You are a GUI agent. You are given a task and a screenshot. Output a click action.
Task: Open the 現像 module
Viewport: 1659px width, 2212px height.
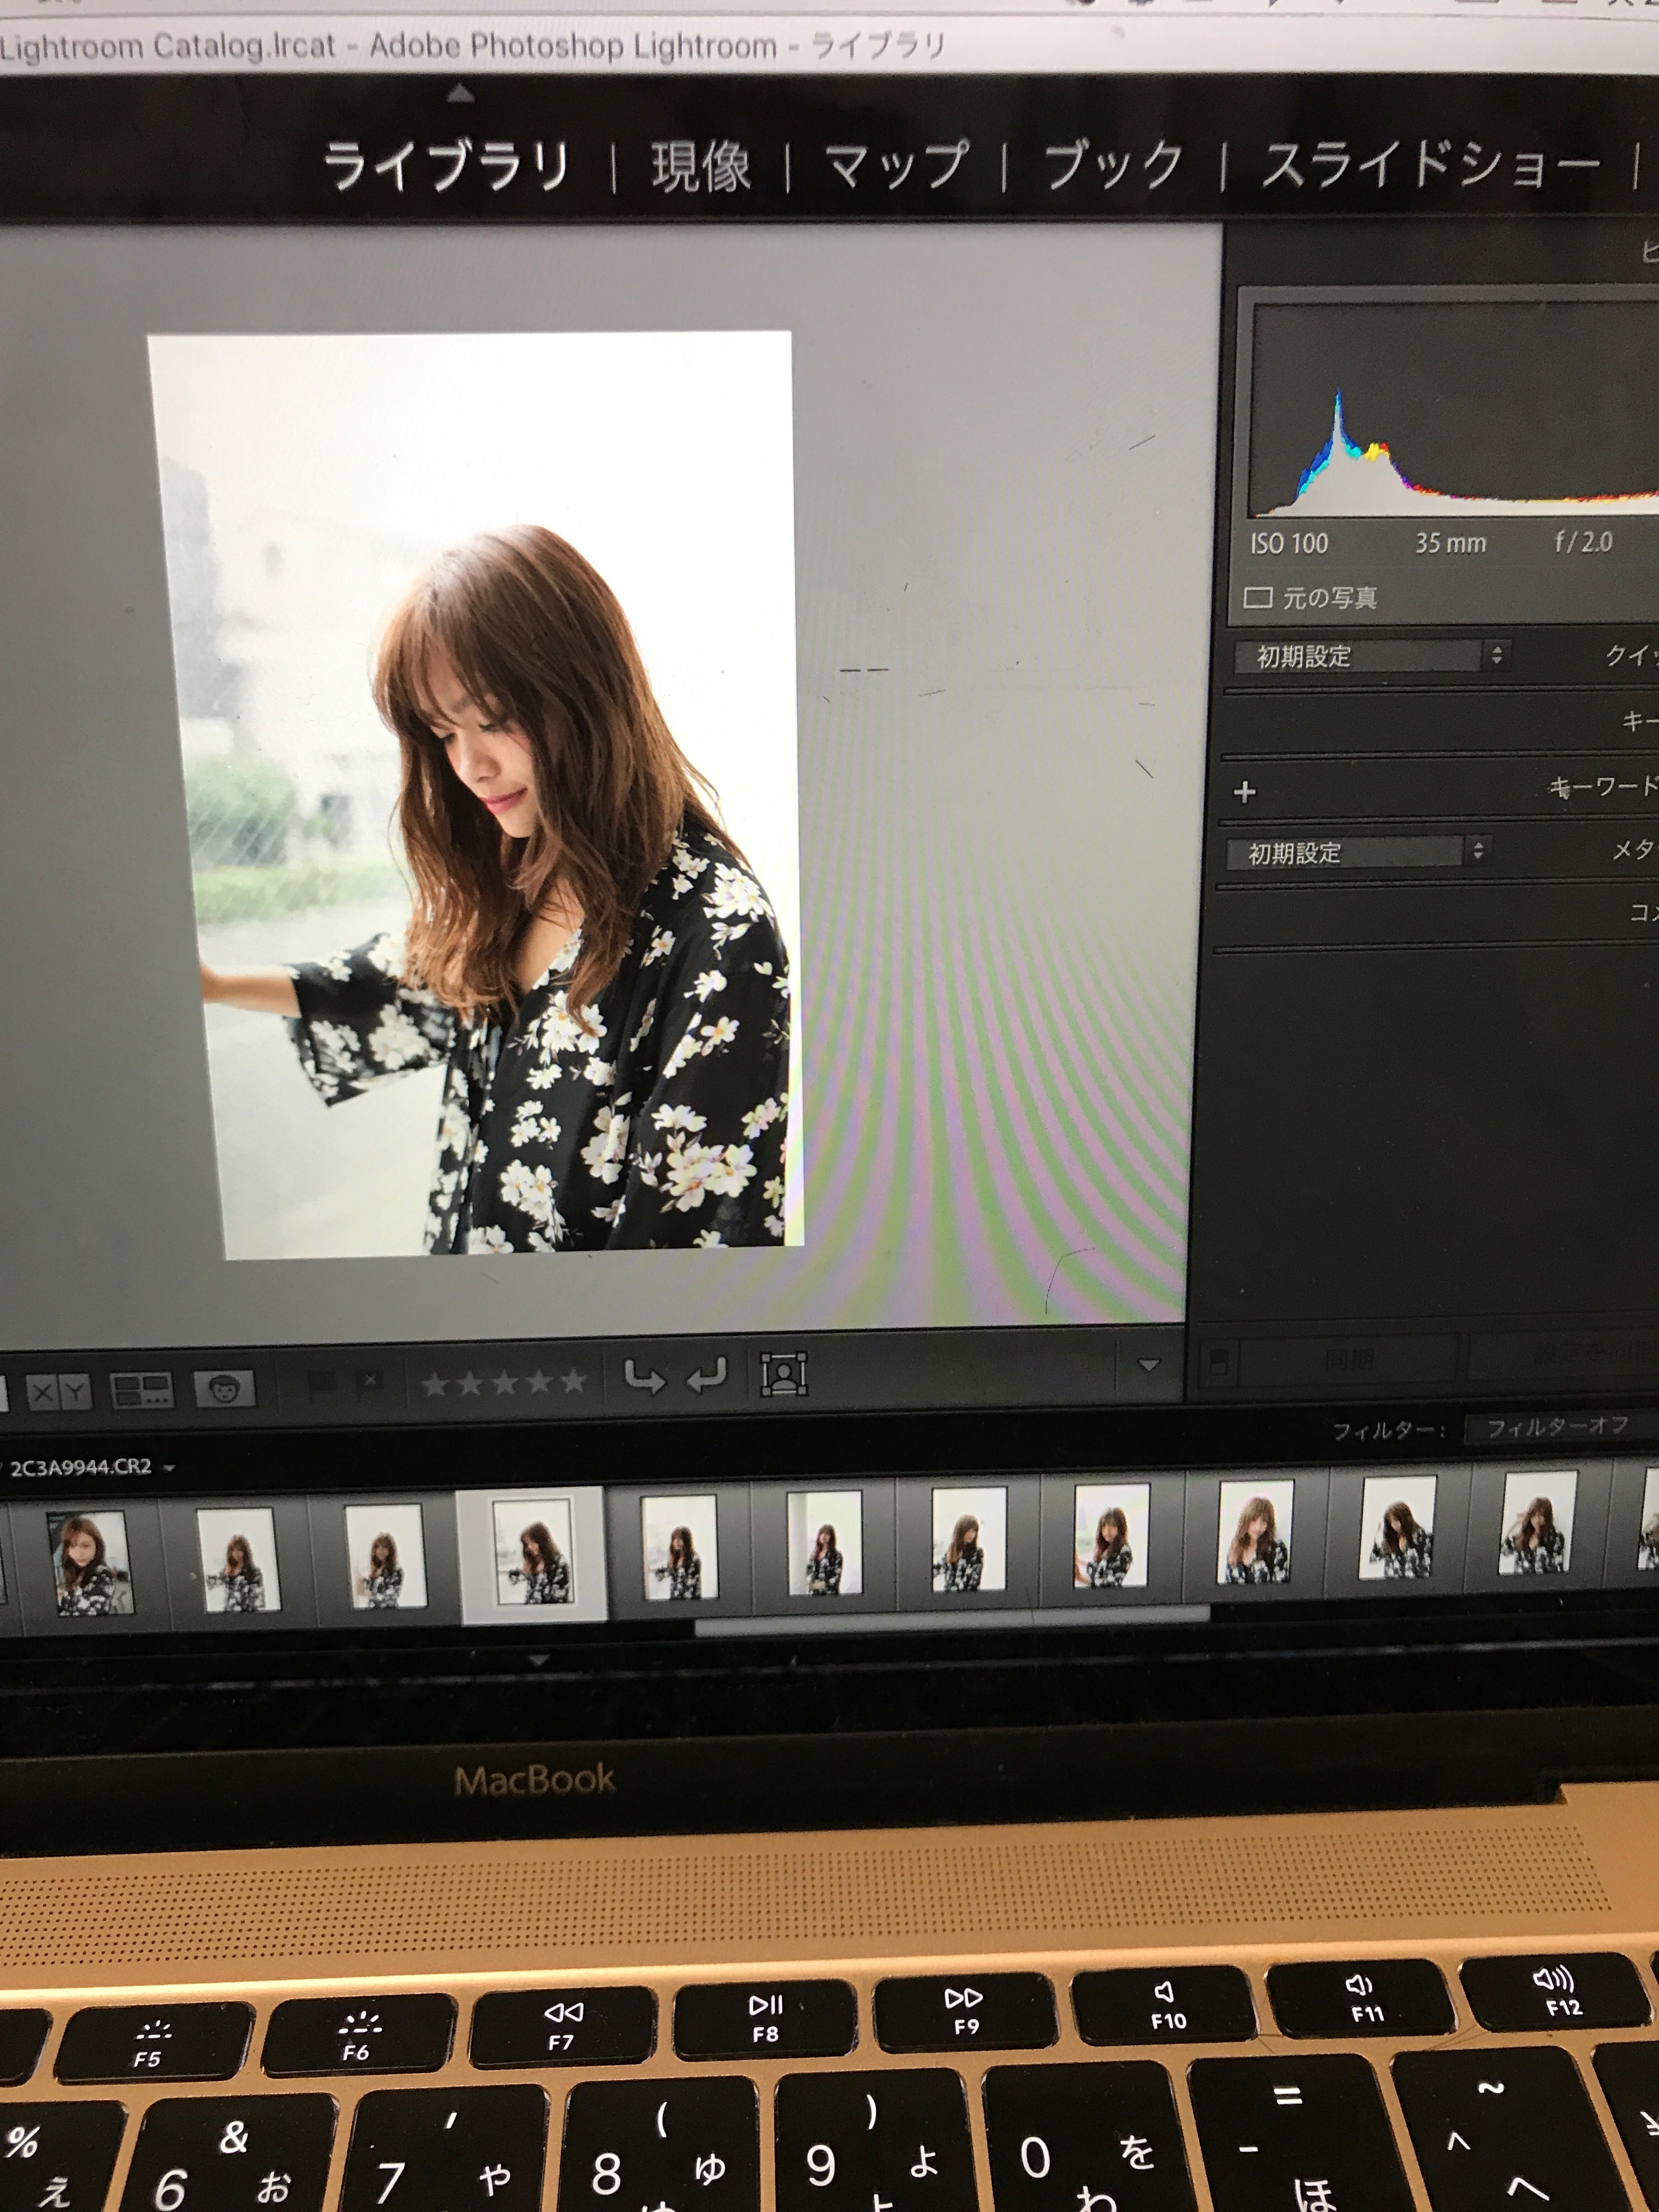click(x=701, y=166)
